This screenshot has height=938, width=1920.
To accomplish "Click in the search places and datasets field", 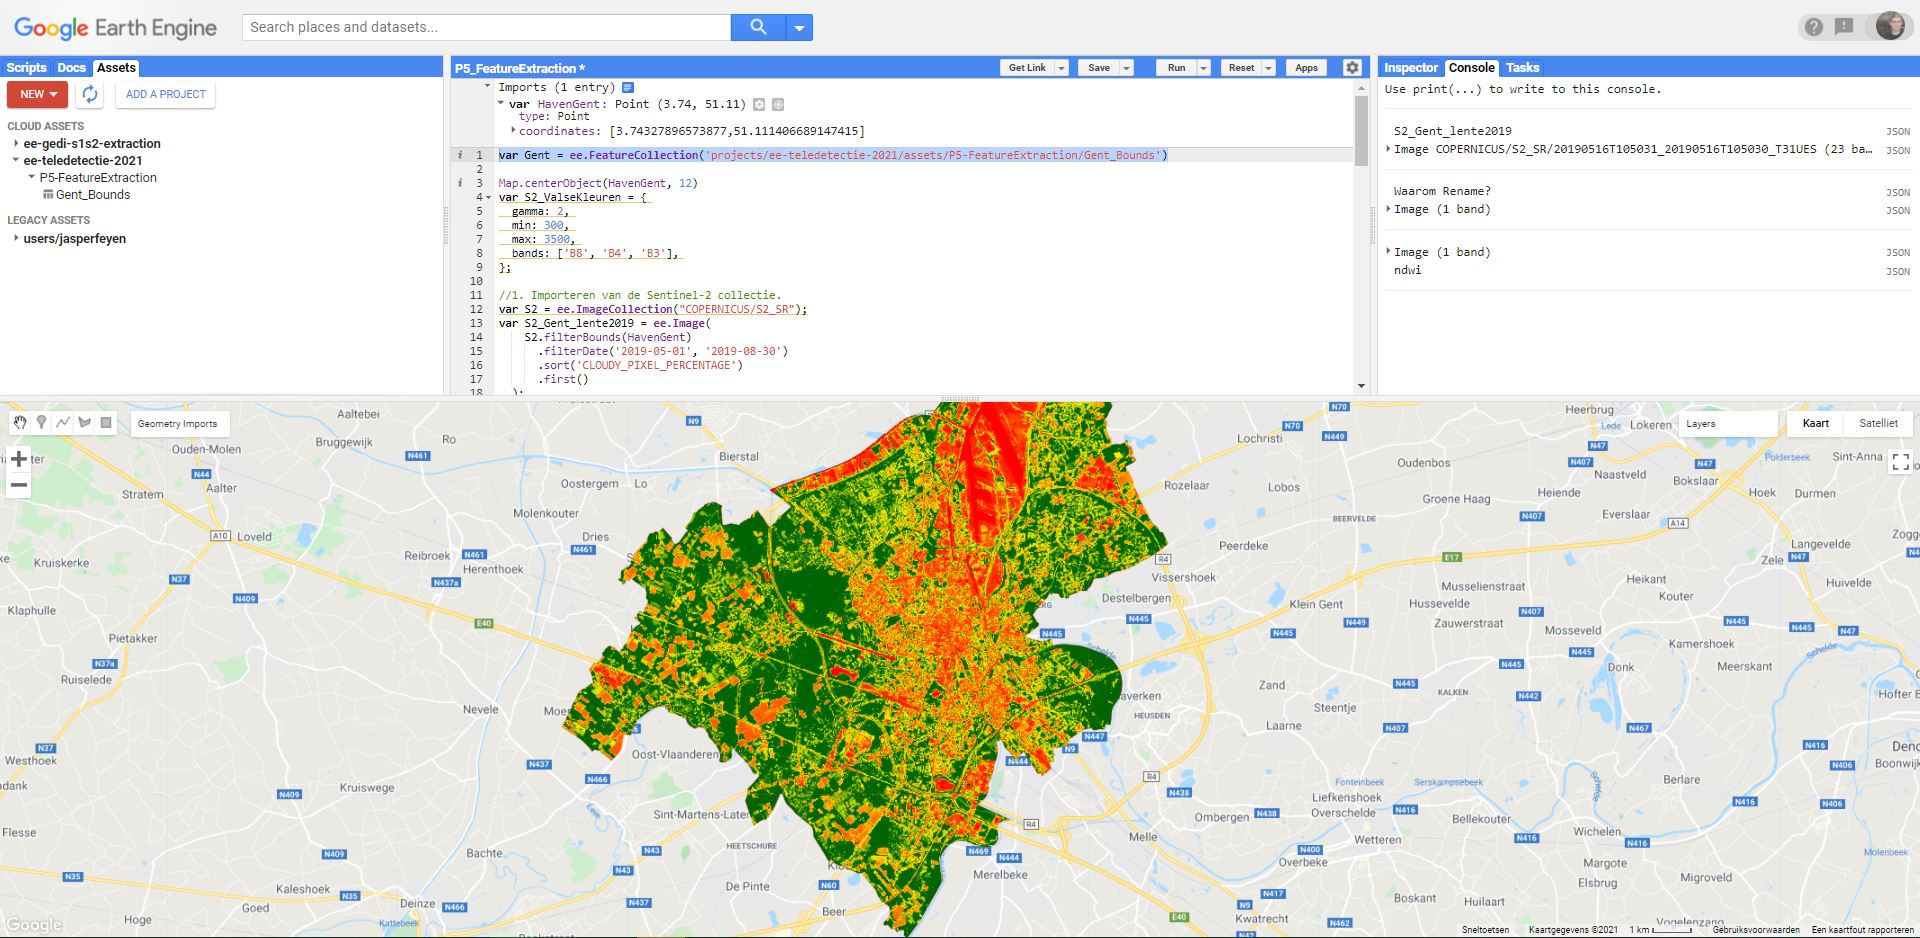I will click(486, 27).
